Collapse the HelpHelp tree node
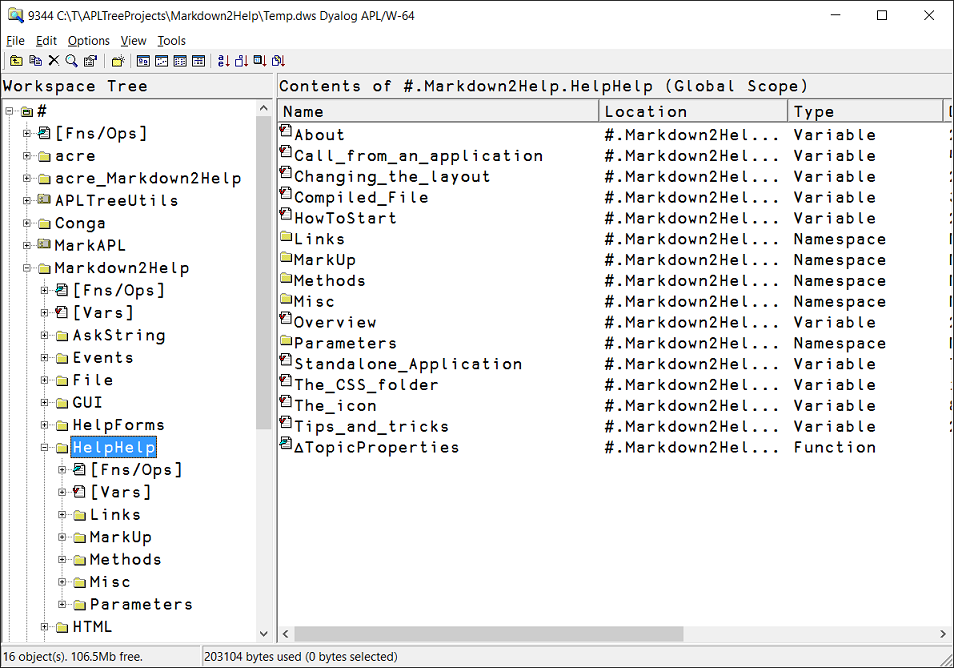 pyautogui.click(x=44, y=447)
